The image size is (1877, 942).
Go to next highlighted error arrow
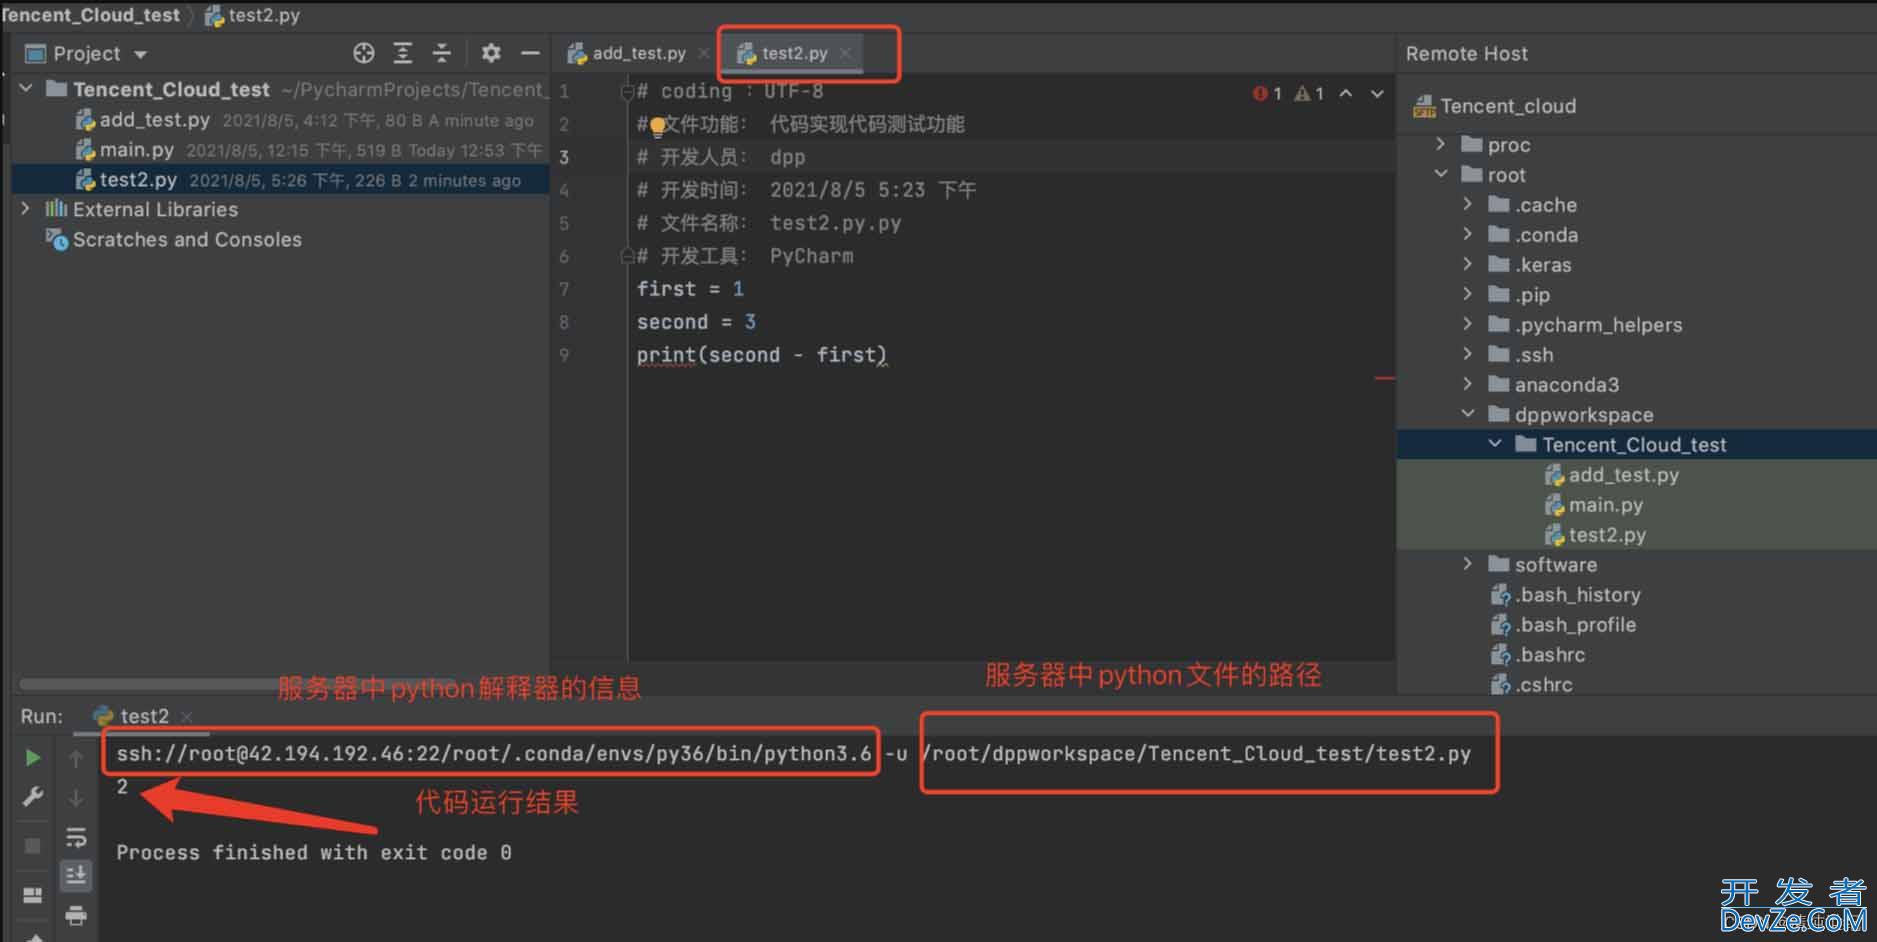(1377, 93)
